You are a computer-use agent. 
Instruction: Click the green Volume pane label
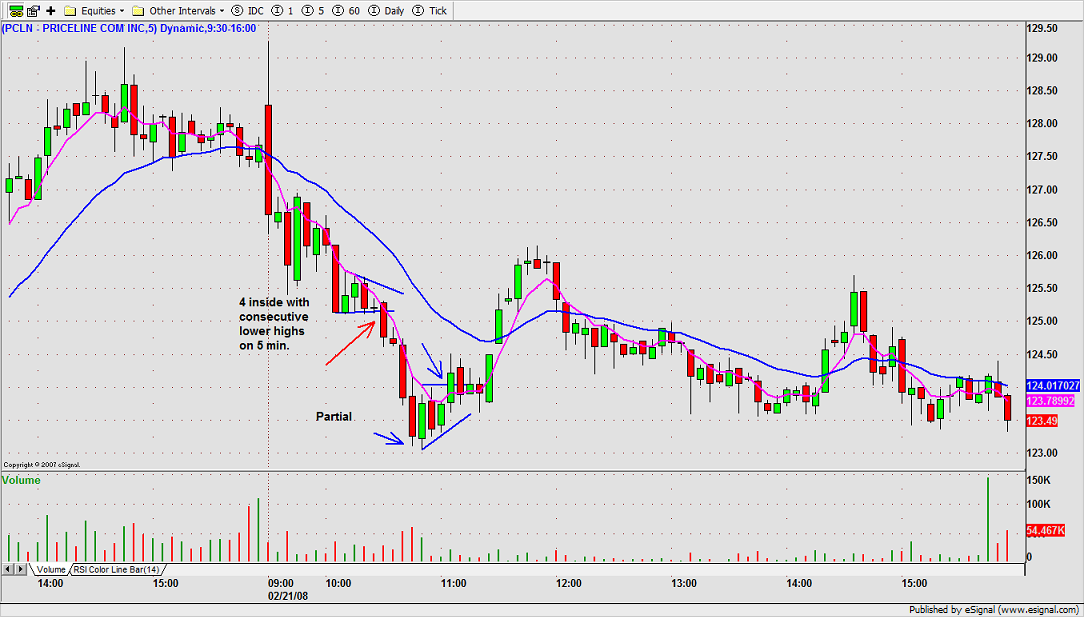(21, 479)
